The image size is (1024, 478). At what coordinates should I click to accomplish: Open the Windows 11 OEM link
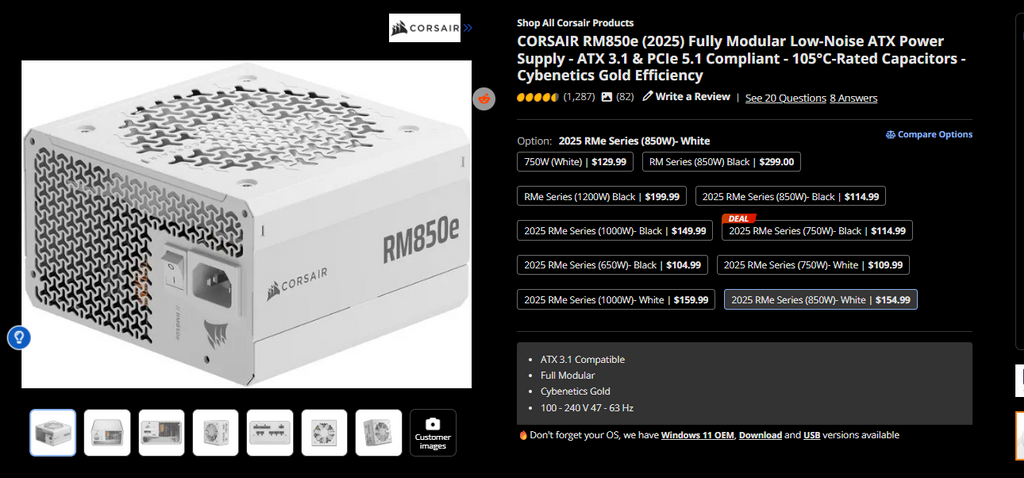697,435
